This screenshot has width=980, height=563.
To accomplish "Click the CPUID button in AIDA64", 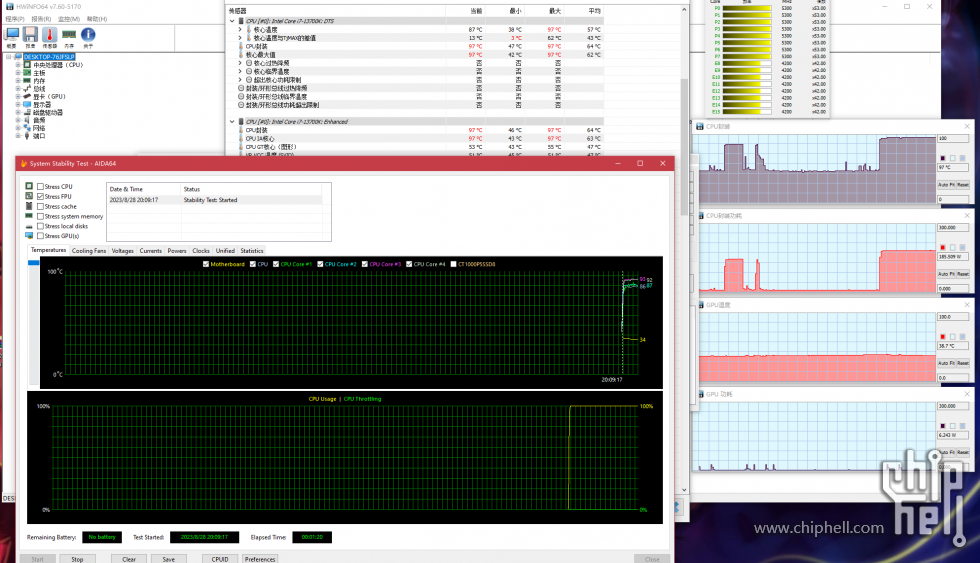I will point(220,559).
